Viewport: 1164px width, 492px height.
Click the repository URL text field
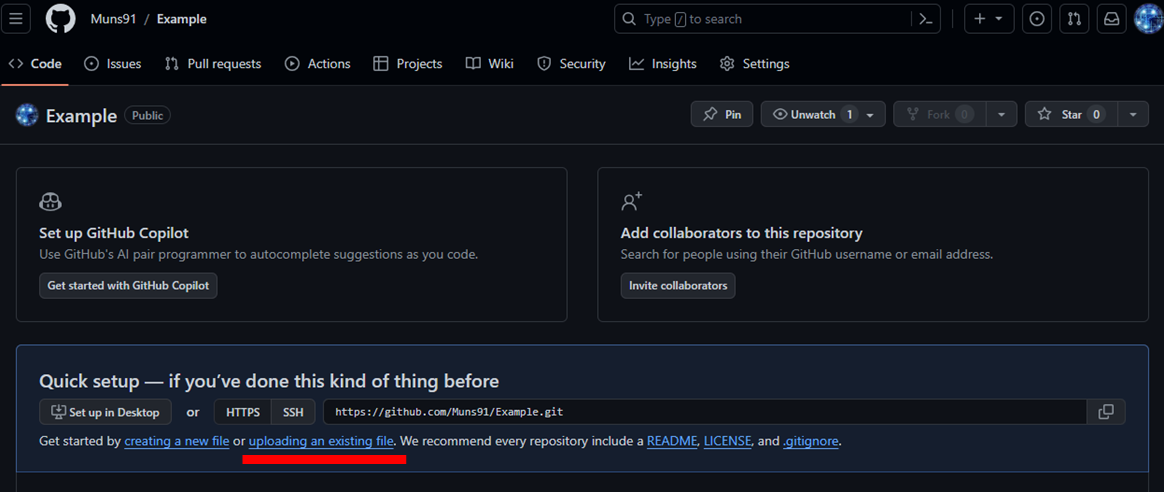click(705, 411)
